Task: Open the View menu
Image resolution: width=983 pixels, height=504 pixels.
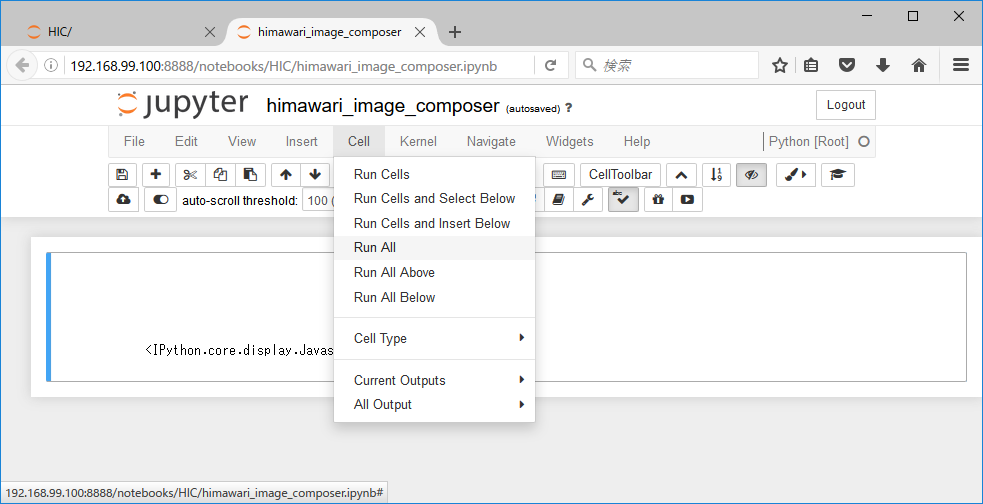Action: [241, 142]
